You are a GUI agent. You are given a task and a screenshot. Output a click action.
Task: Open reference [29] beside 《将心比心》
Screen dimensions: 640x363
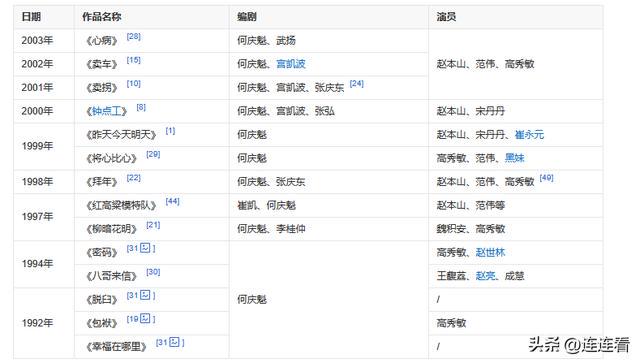pyautogui.click(x=153, y=154)
